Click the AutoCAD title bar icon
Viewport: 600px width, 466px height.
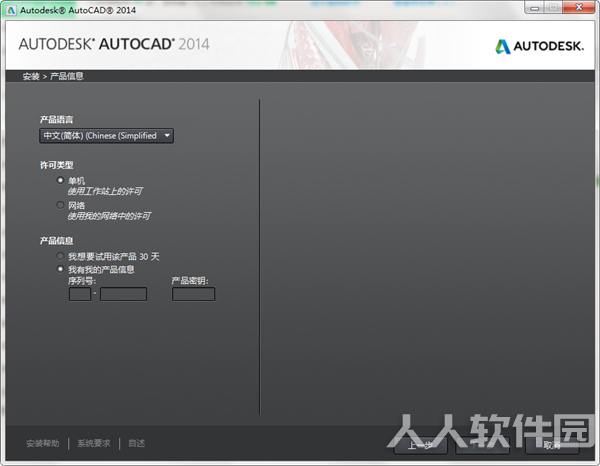[x=11, y=10]
